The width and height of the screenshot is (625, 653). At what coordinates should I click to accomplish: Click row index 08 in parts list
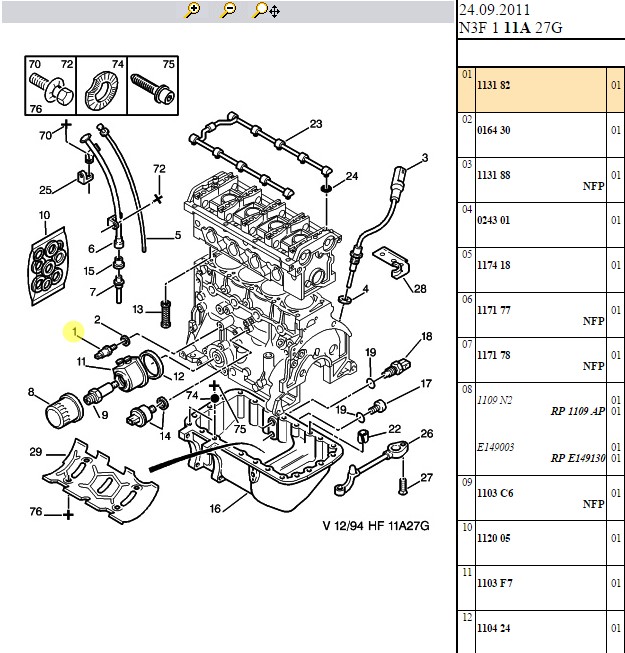[467, 389]
